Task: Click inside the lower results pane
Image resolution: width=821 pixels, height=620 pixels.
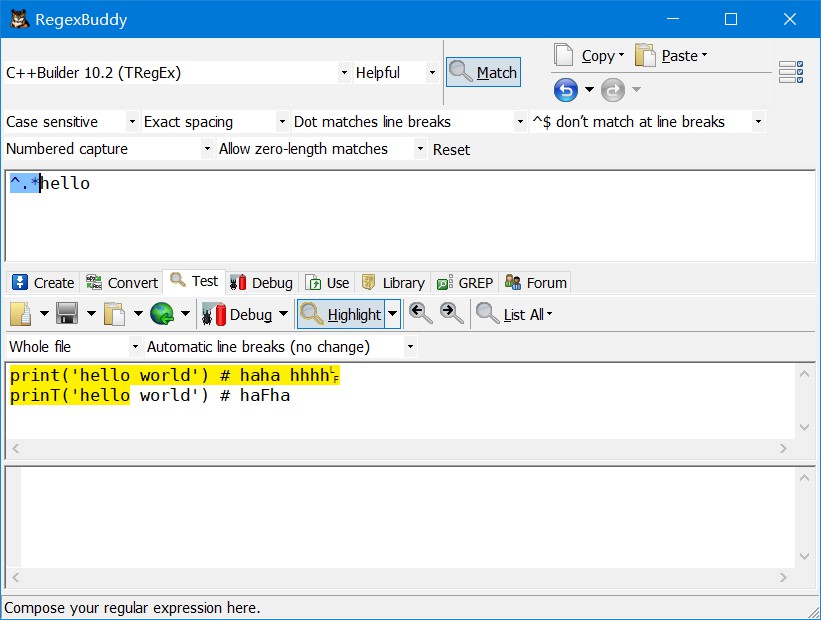Action: 408,517
